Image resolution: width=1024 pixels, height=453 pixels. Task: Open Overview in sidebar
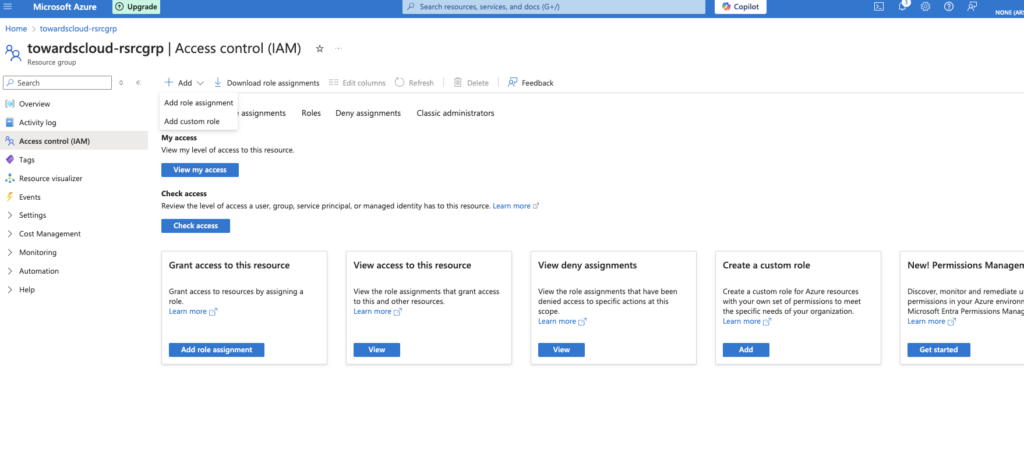point(34,104)
